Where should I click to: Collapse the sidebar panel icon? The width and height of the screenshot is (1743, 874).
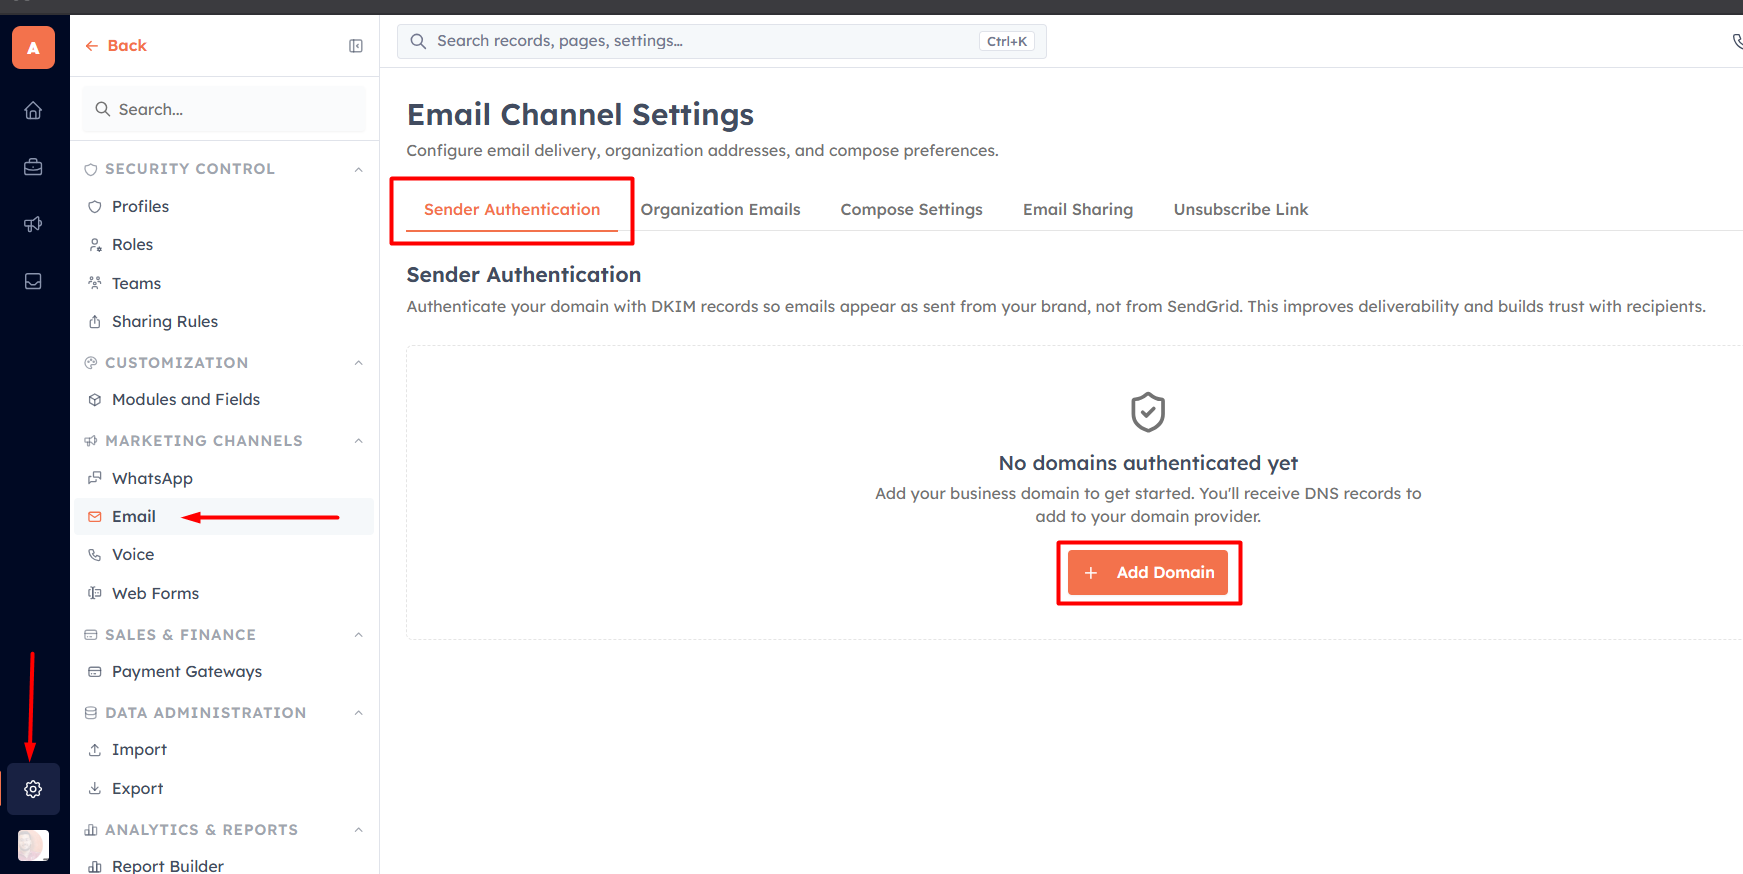(x=356, y=46)
